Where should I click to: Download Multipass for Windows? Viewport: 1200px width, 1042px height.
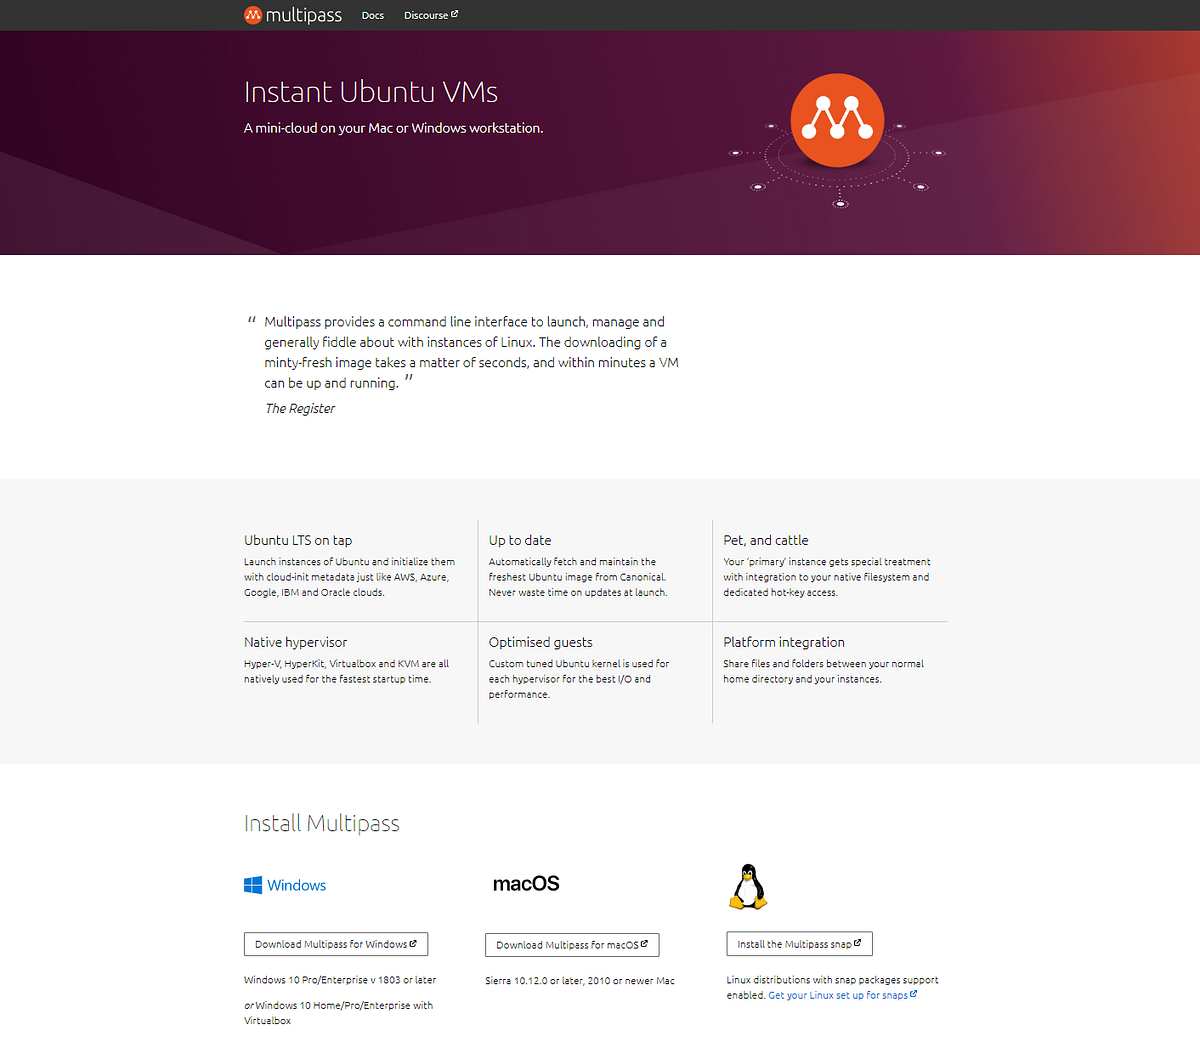336,943
